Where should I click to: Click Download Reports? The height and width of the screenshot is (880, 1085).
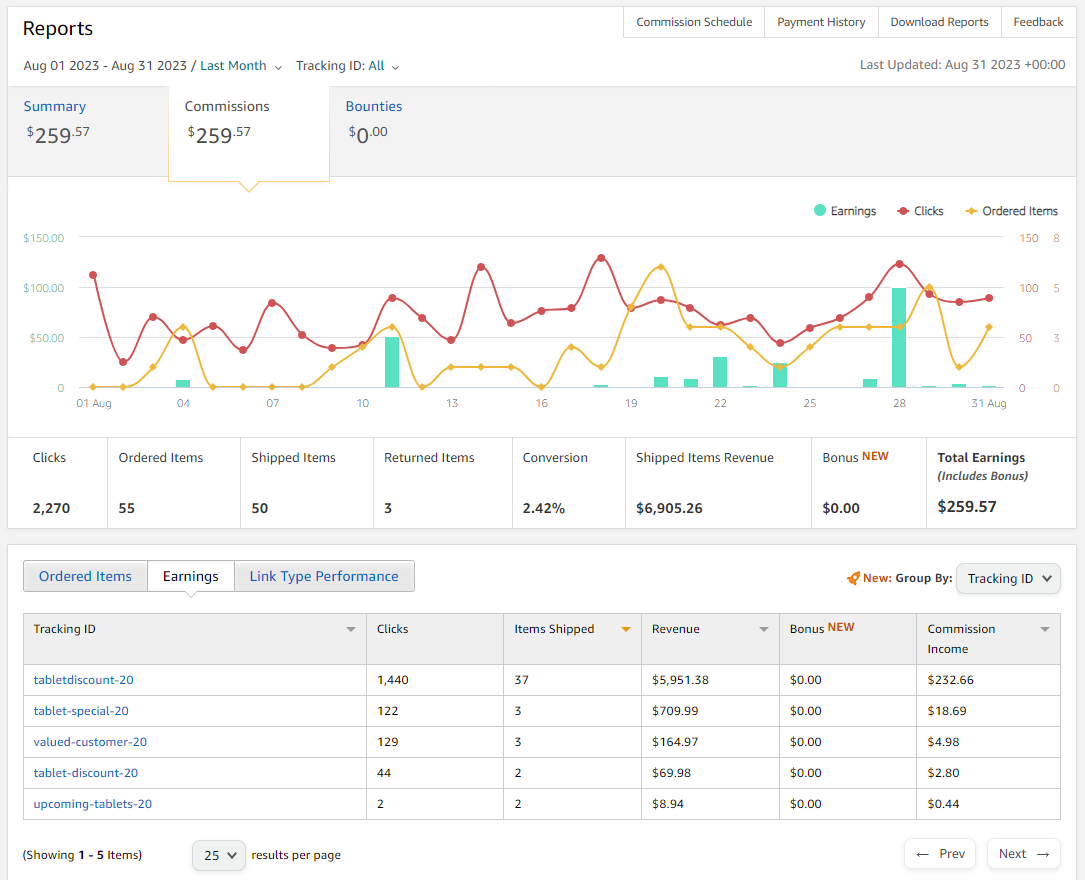tap(940, 22)
